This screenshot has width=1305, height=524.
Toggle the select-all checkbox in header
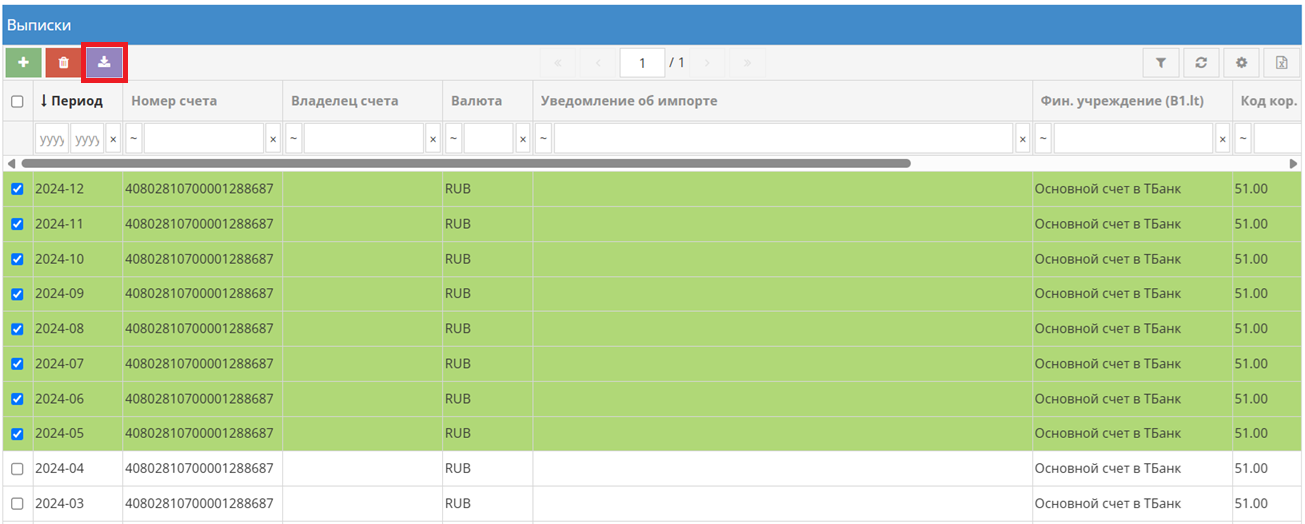(17, 101)
